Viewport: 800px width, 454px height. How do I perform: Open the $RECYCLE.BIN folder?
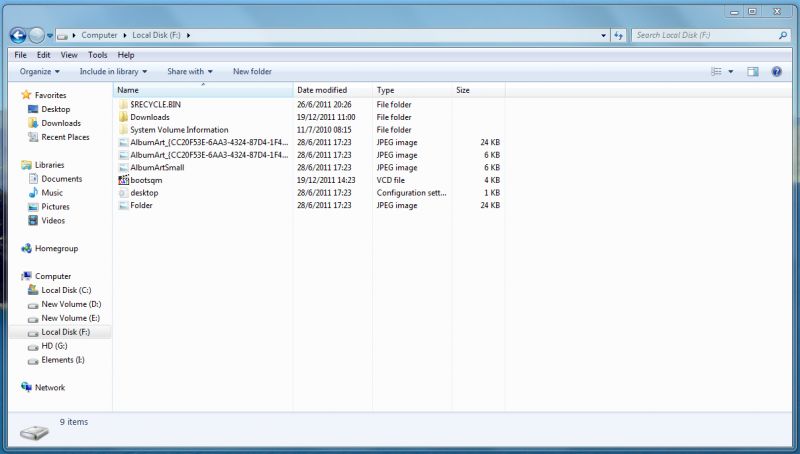[x=155, y=104]
